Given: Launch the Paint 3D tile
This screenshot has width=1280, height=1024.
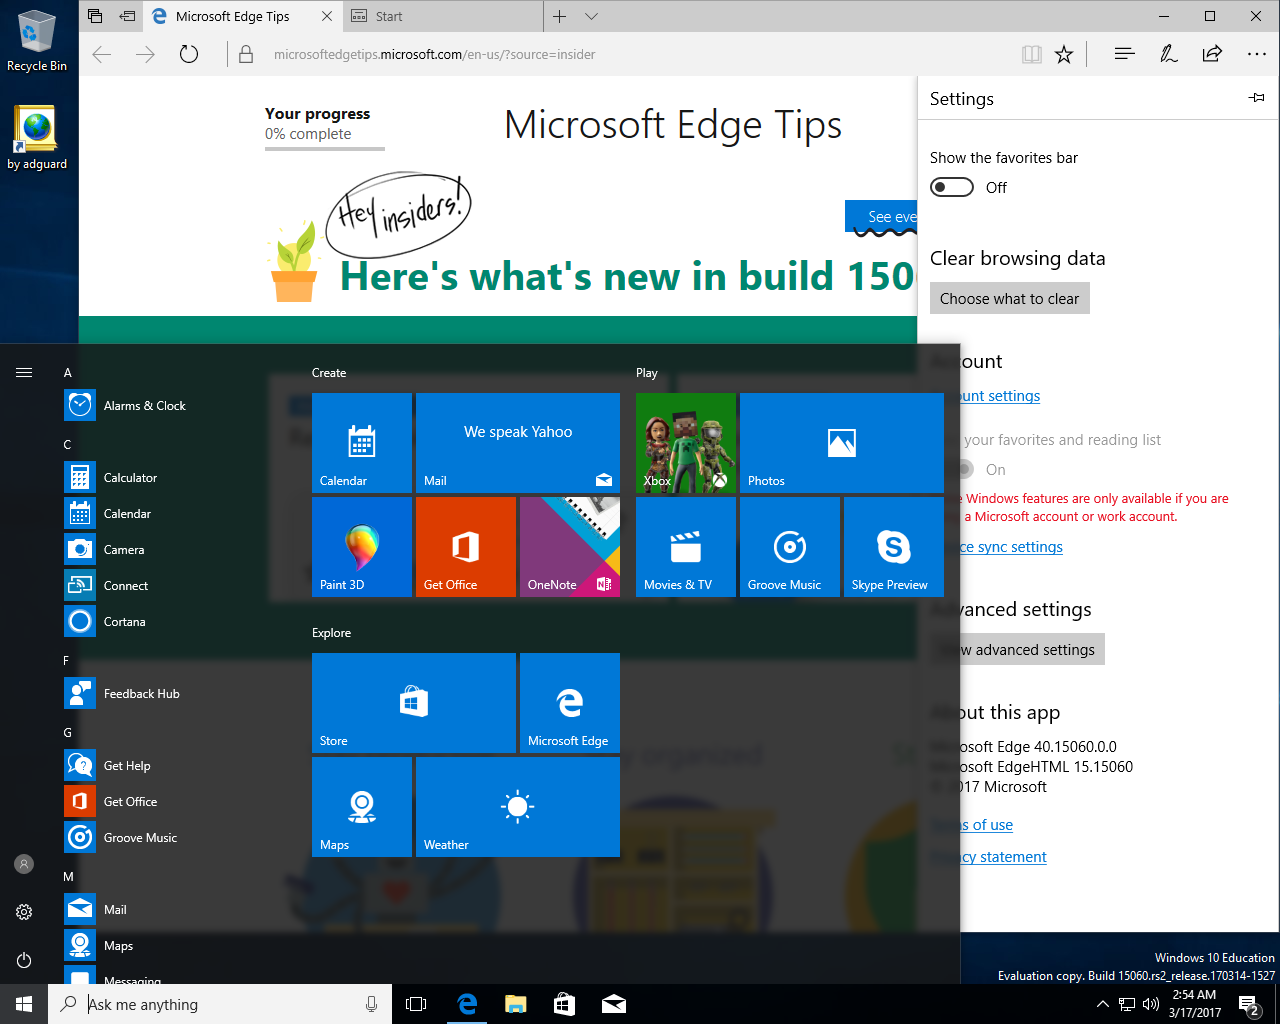Looking at the screenshot, I should (x=362, y=547).
